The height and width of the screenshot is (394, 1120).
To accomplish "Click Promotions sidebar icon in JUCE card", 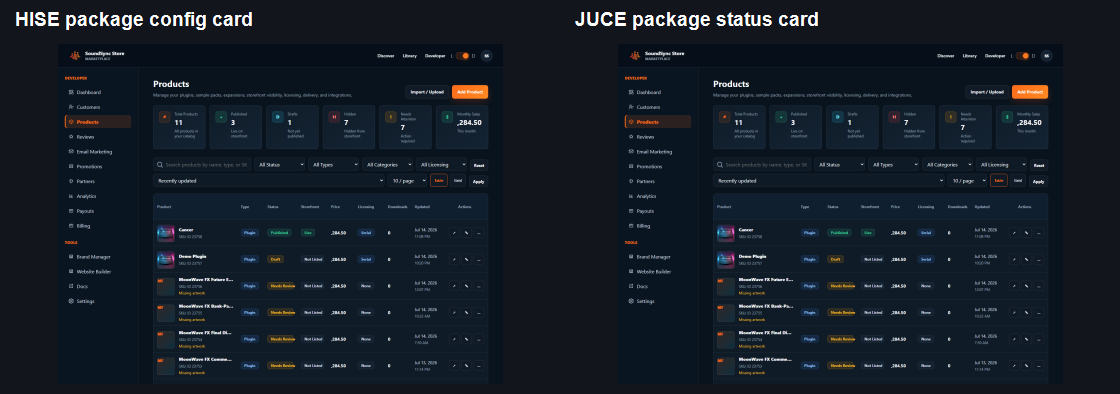I will (x=631, y=166).
